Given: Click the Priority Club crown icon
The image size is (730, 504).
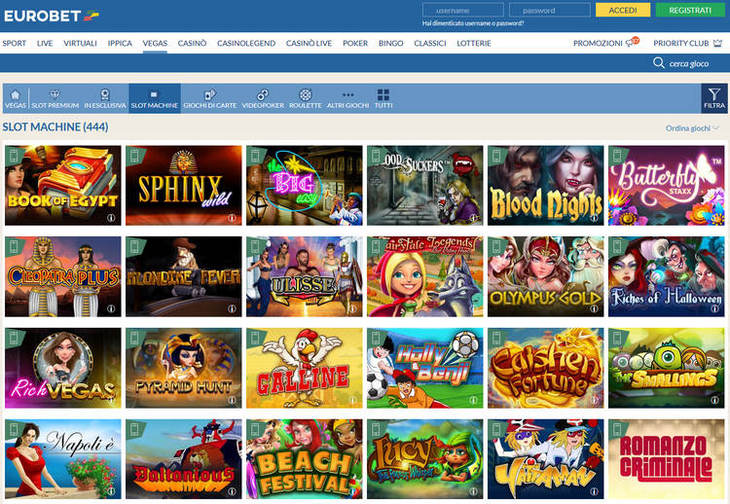Looking at the screenshot, I should click(717, 43).
